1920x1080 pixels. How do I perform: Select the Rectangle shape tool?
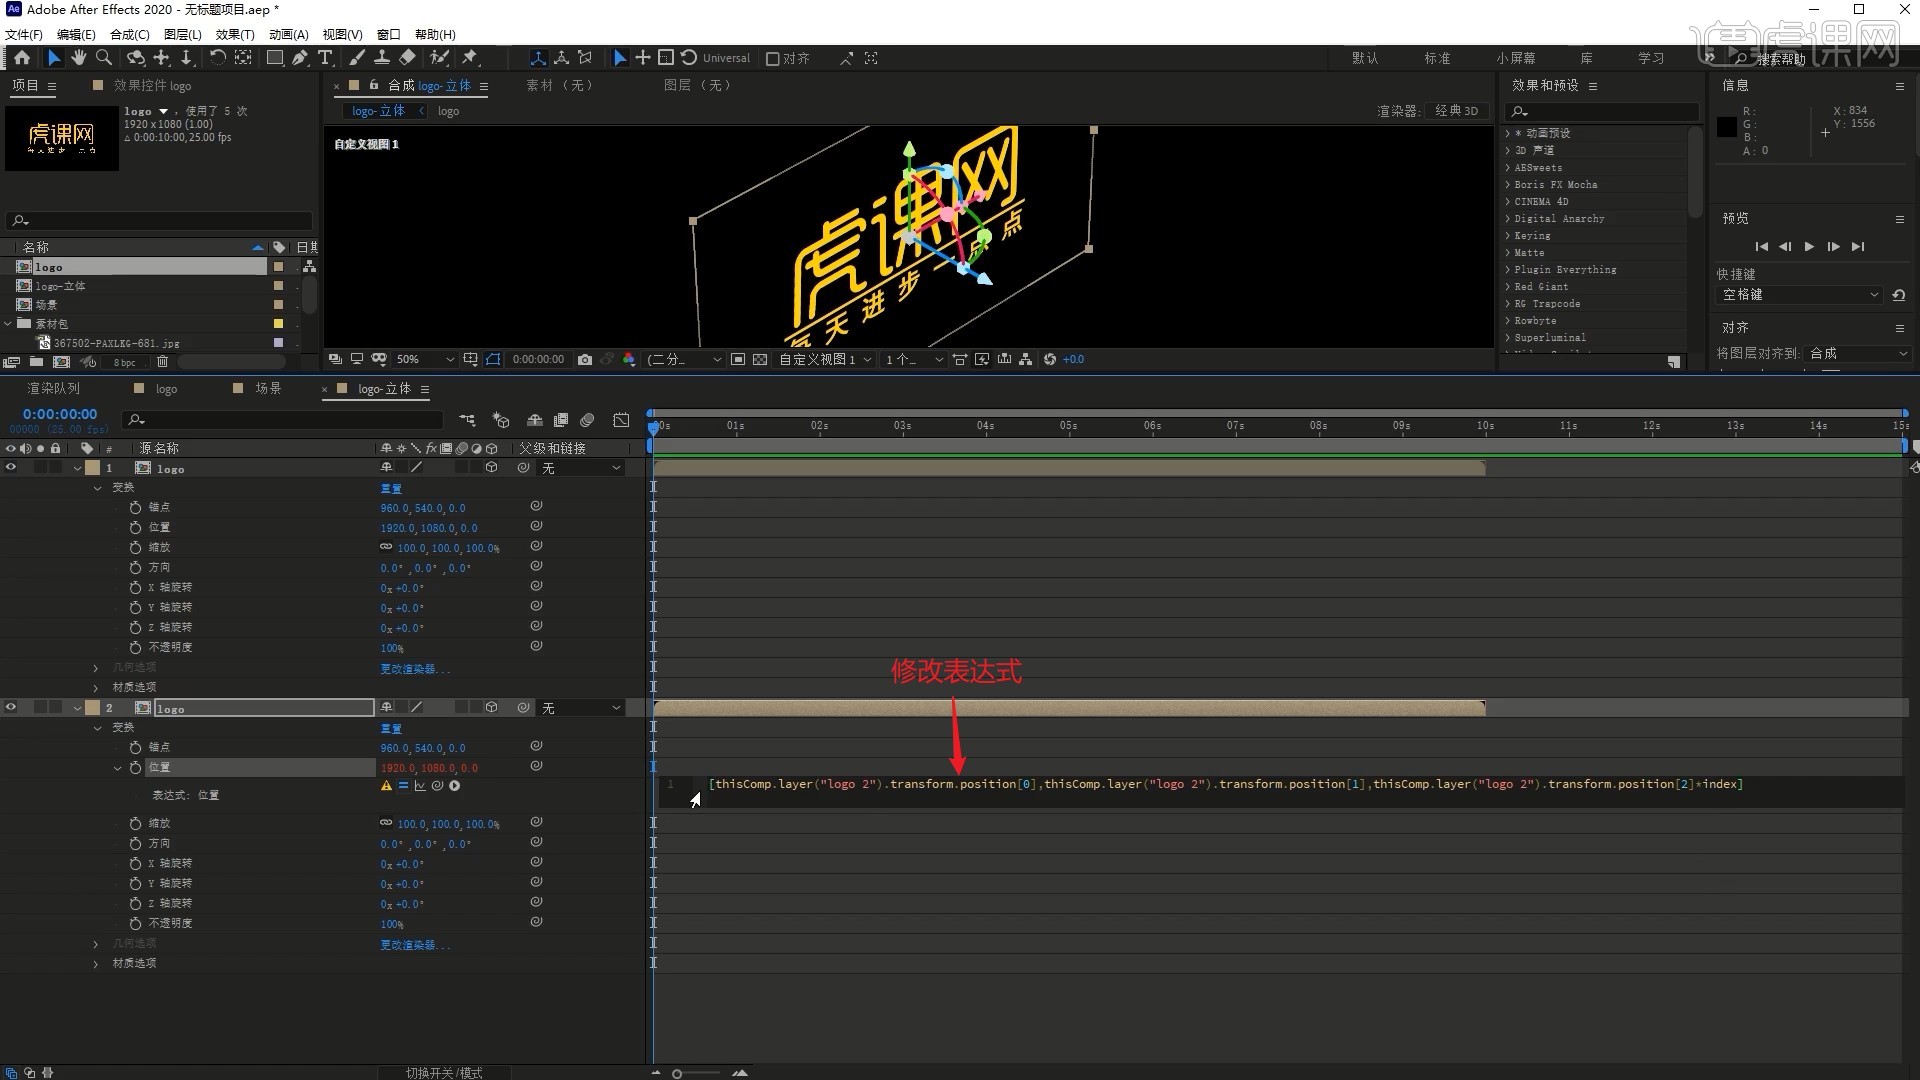[274, 58]
